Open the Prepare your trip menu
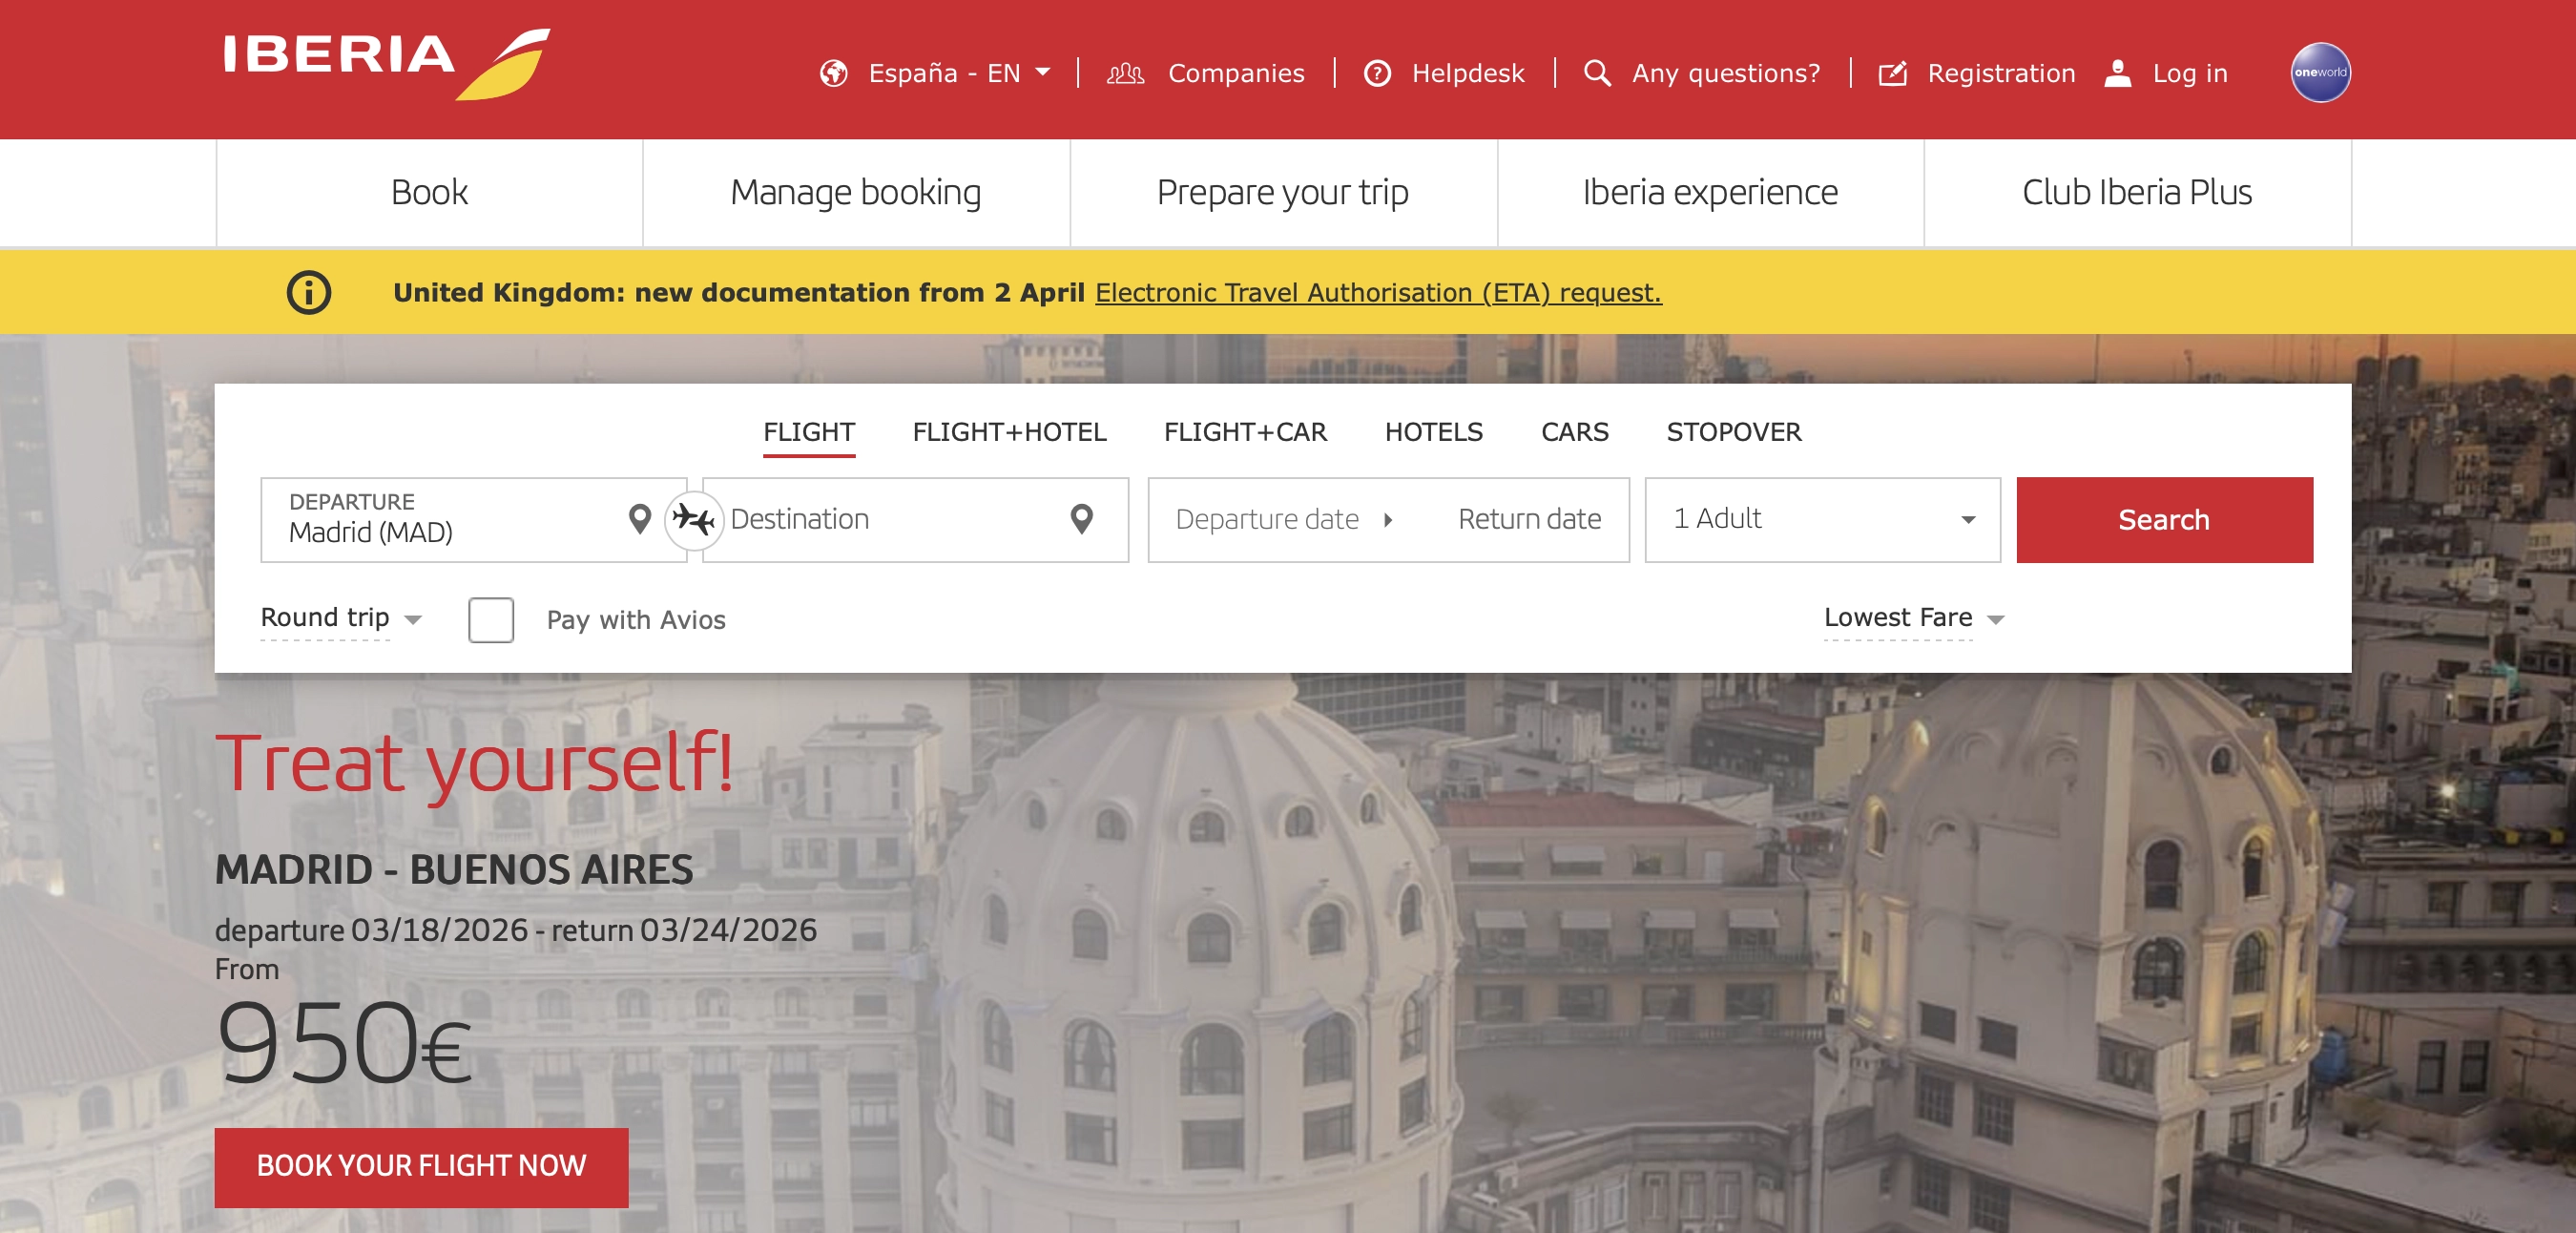The image size is (2576, 1233). (x=1283, y=193)
